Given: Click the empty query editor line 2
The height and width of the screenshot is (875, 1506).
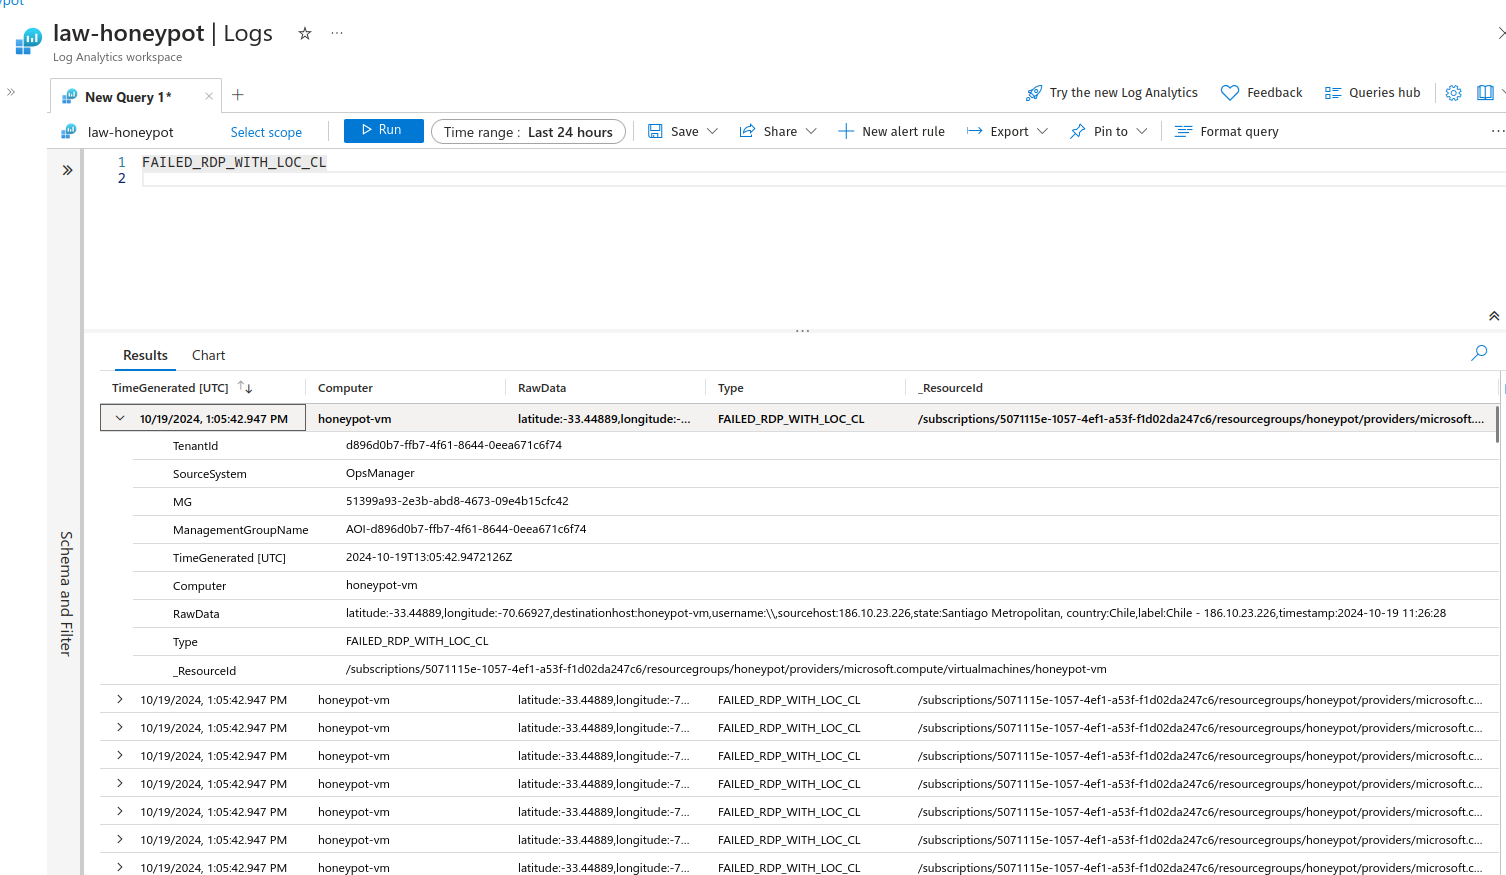Looking at the screenshot, I should point(822,178).
